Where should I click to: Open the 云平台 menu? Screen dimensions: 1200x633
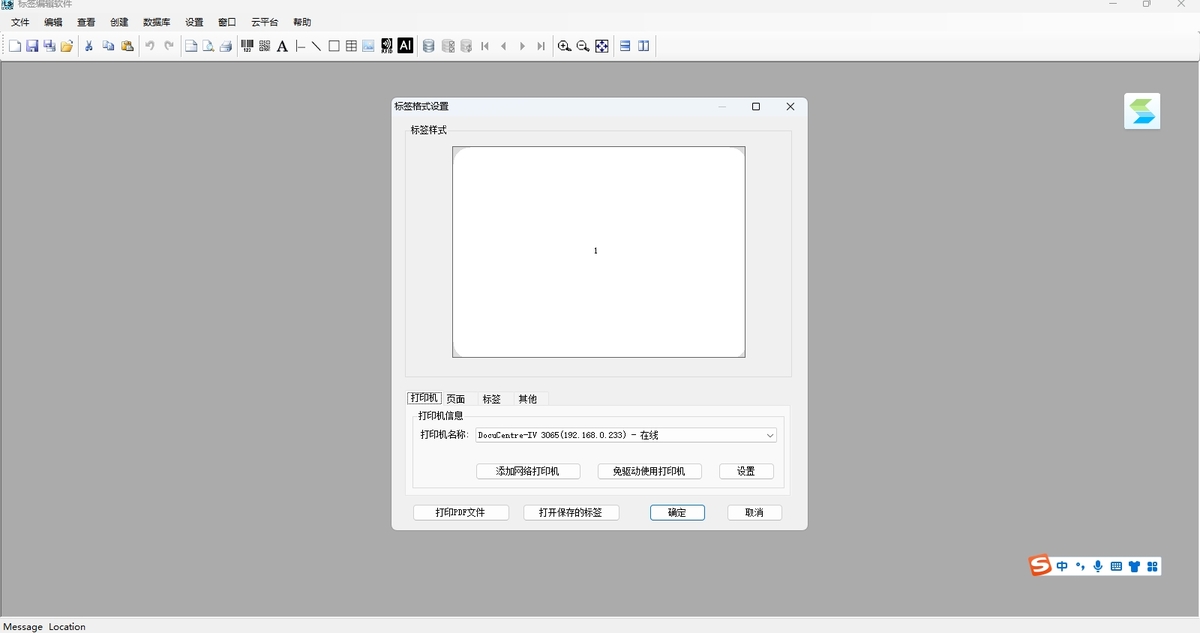pyautogui.click(x=263, y=21)
